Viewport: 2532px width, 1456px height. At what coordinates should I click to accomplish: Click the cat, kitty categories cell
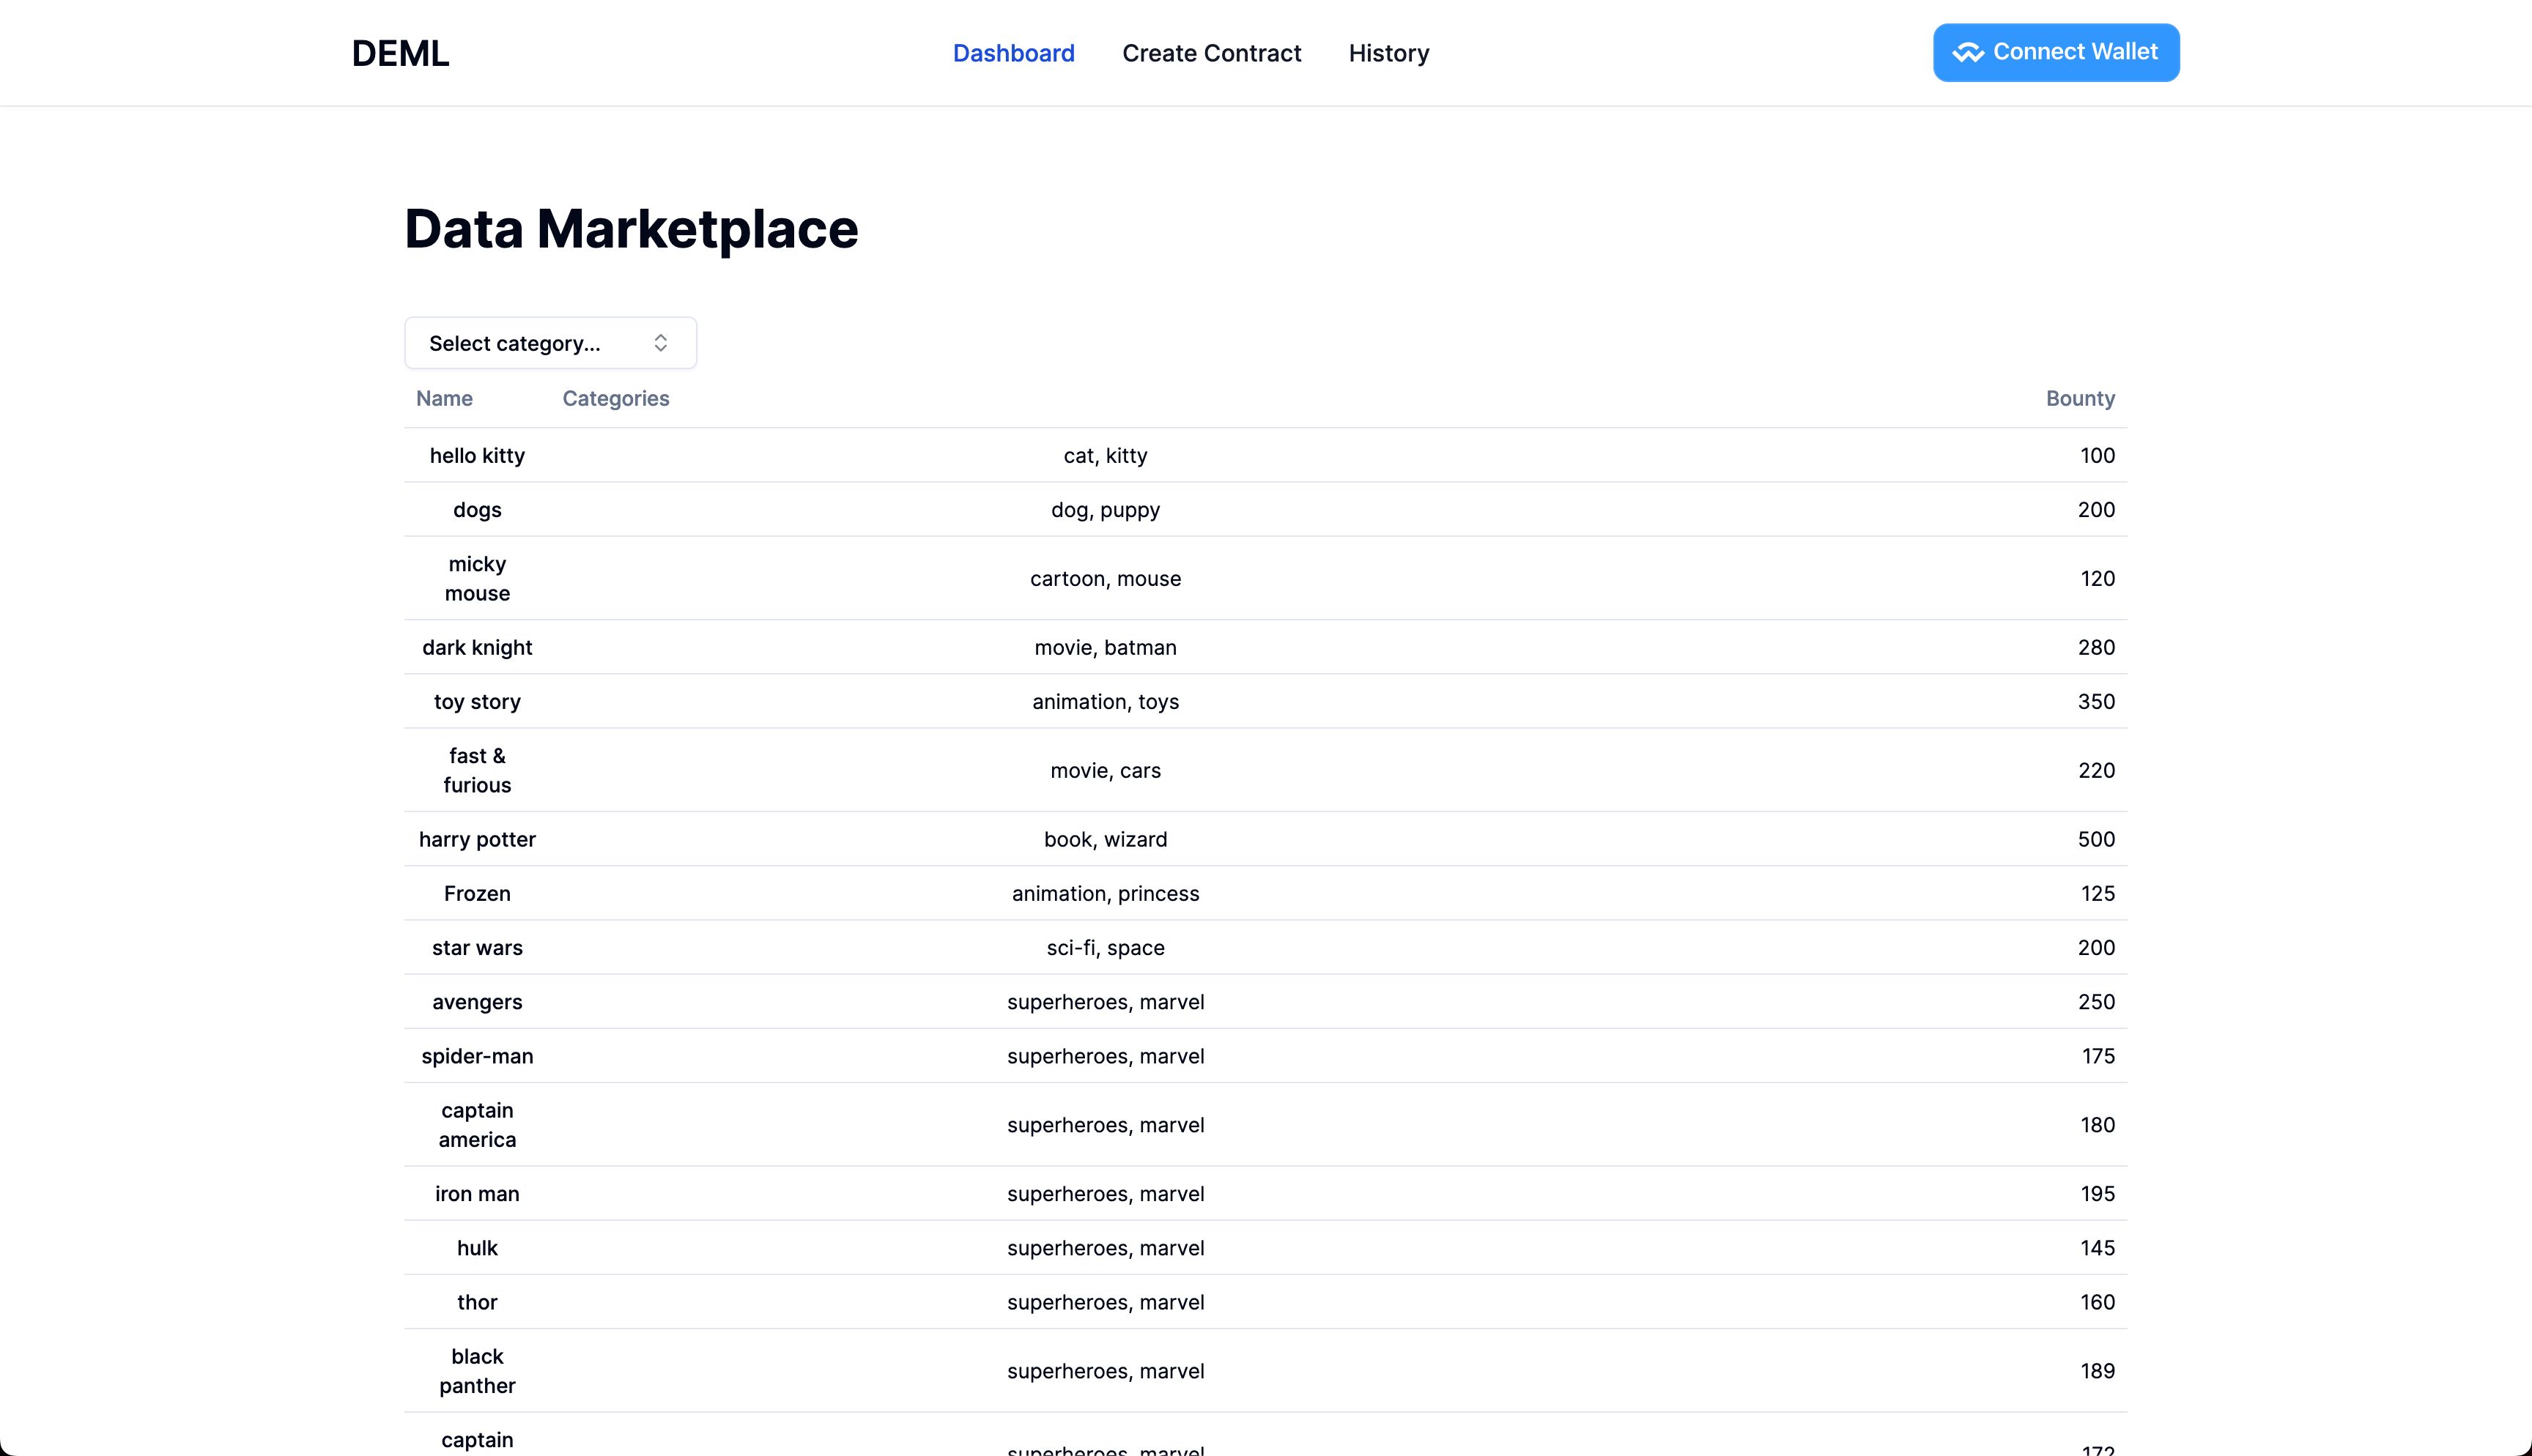(1105, 455)
